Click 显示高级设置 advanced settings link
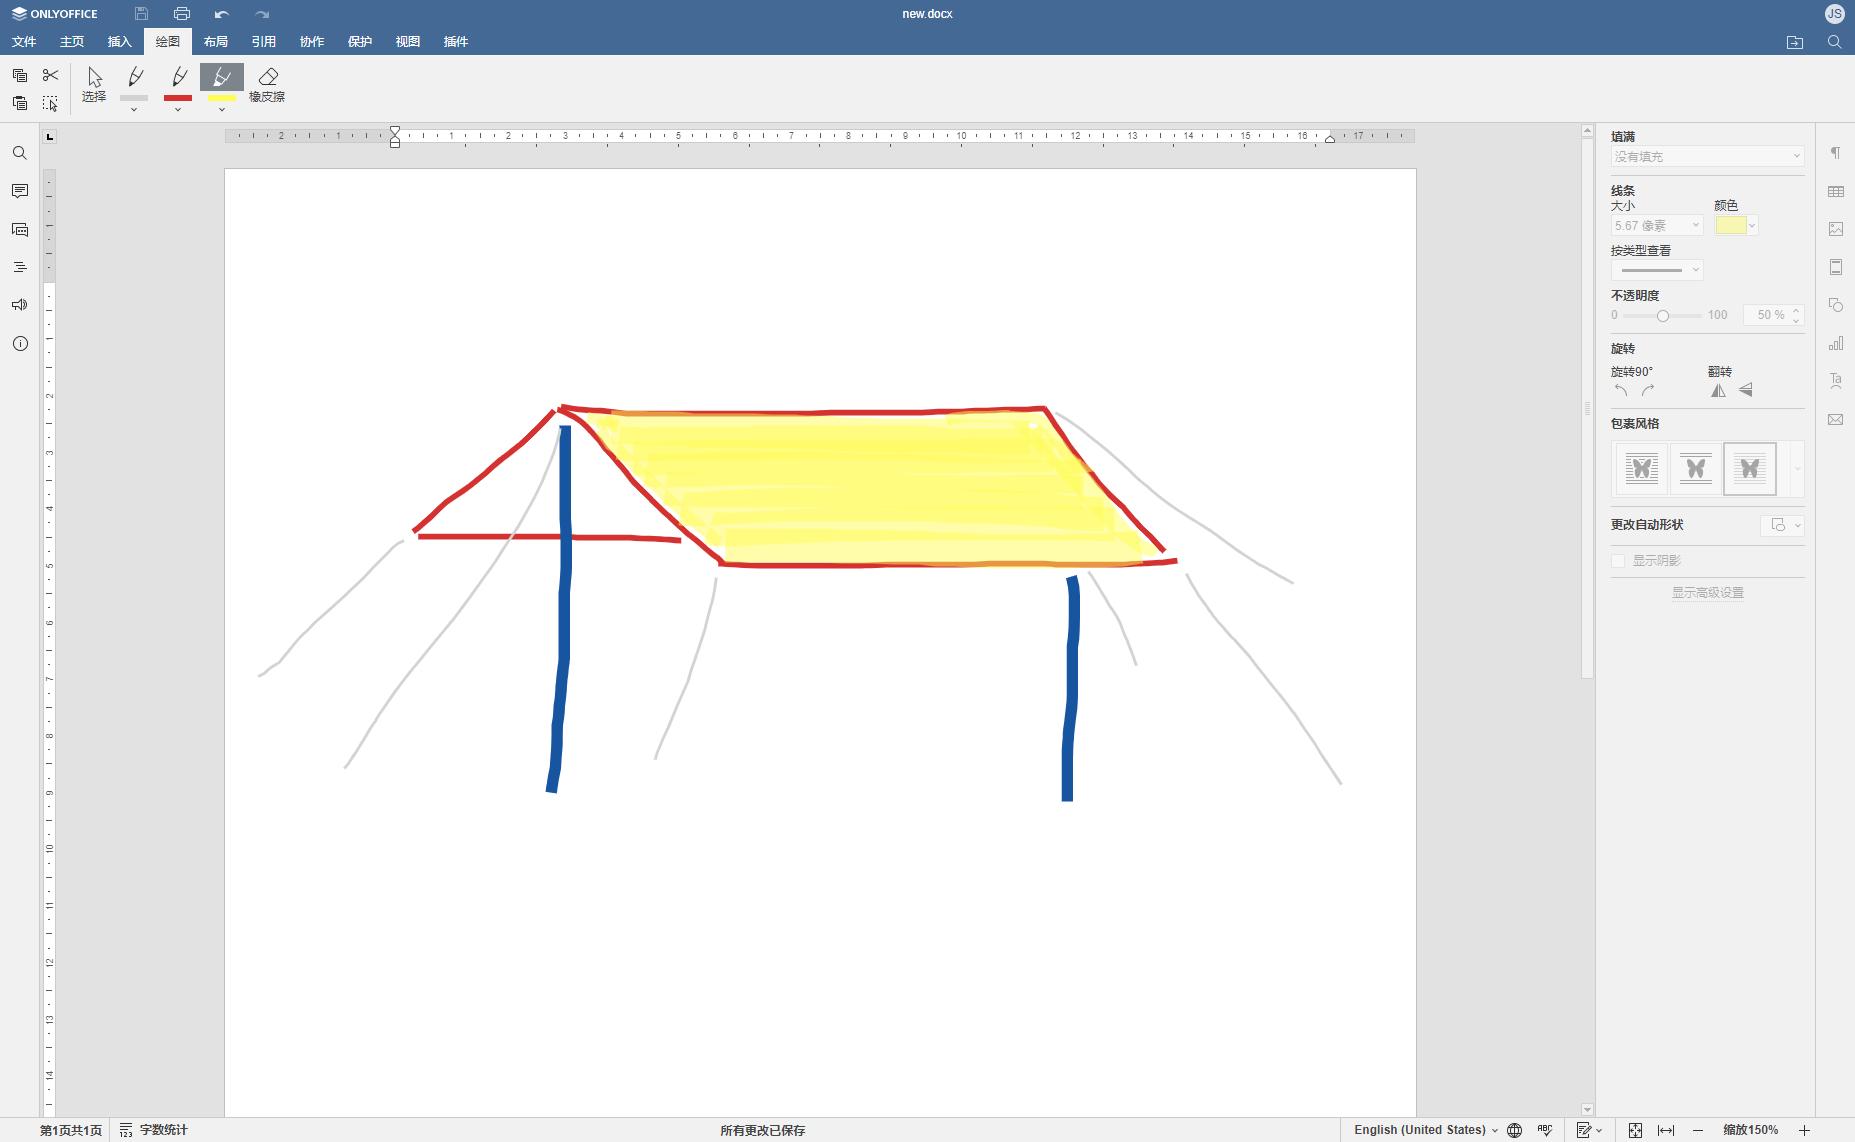1855x1142 pixels. (1707, 593)
